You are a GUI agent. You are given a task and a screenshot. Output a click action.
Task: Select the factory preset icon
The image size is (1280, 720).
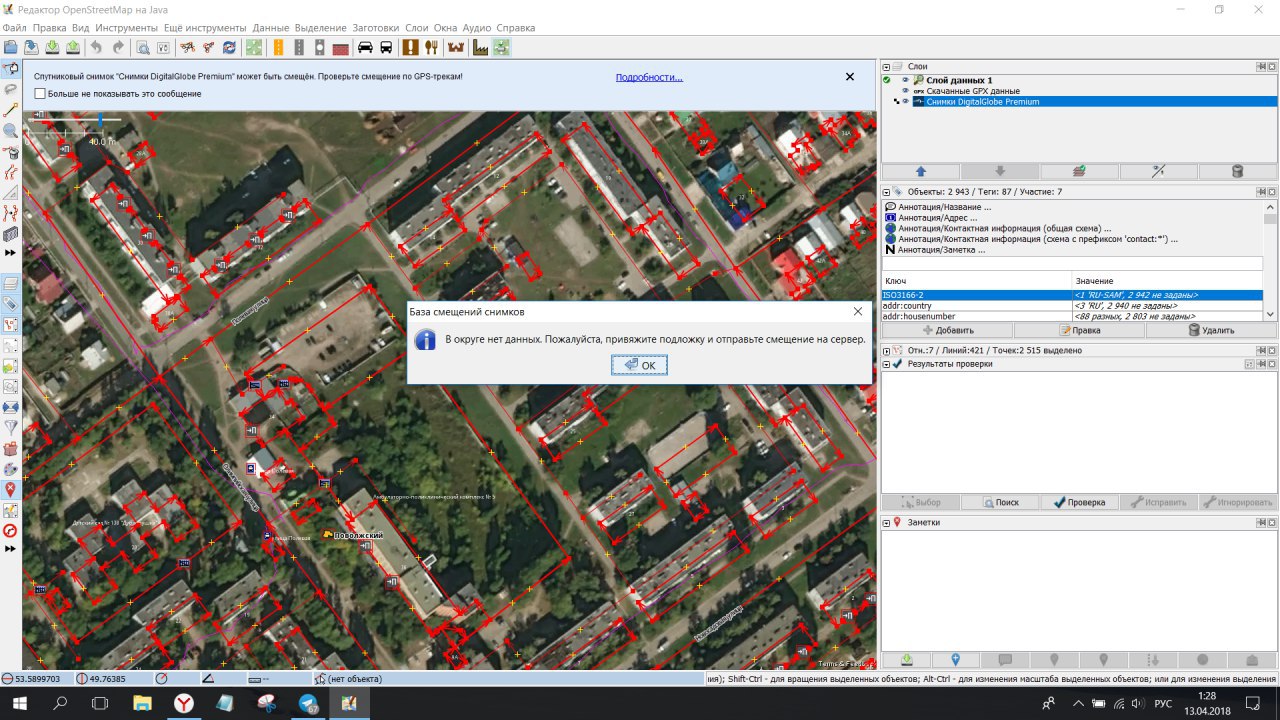coord(480,47)
